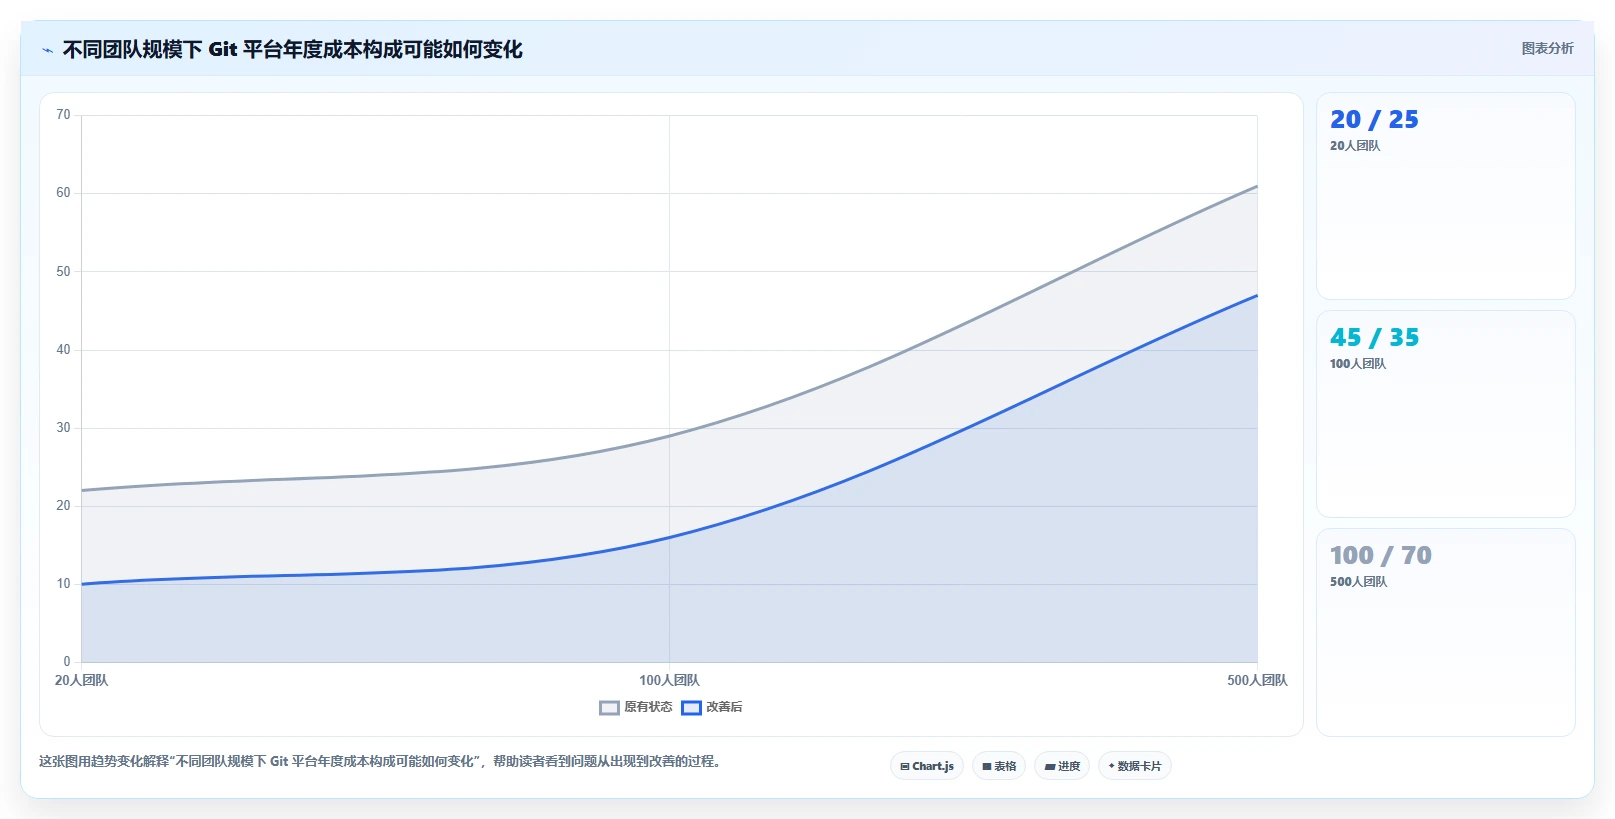
Task: Toggle the 改善后 legend swatch
Action: [691, 708]
